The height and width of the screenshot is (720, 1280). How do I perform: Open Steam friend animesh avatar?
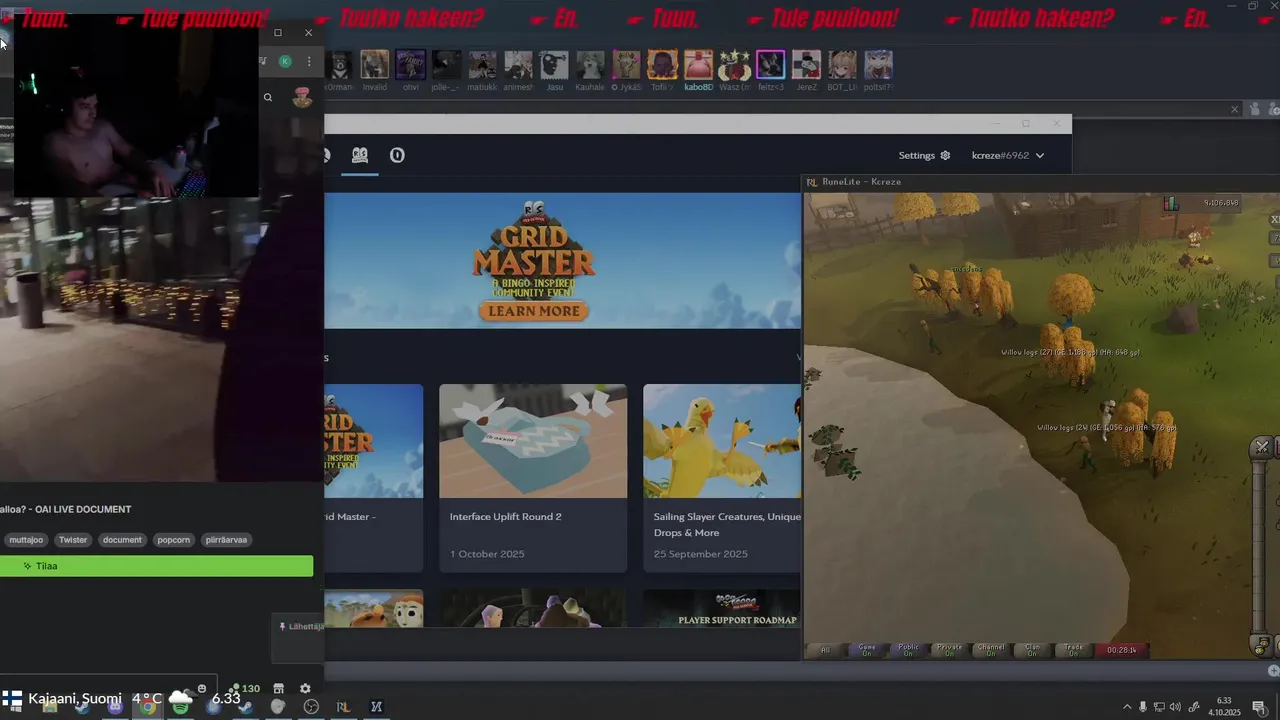point(519,65)
